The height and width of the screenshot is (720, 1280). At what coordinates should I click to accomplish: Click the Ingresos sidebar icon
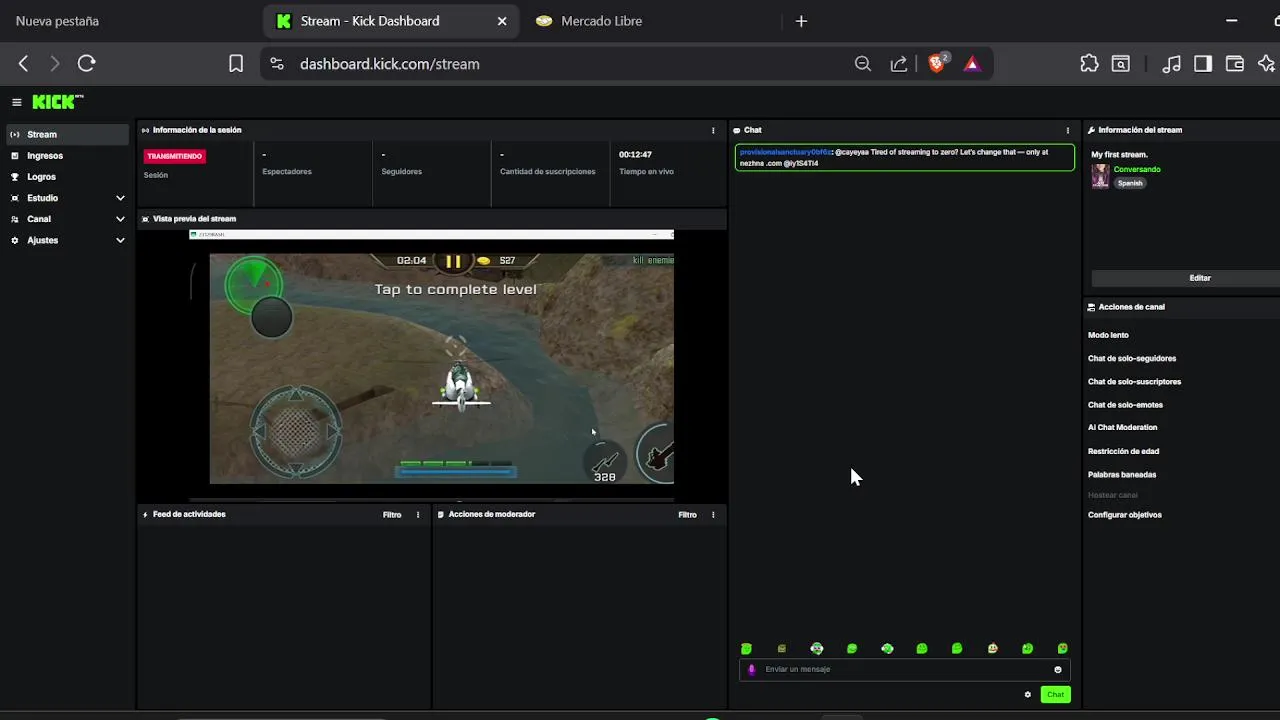[15, 156]
